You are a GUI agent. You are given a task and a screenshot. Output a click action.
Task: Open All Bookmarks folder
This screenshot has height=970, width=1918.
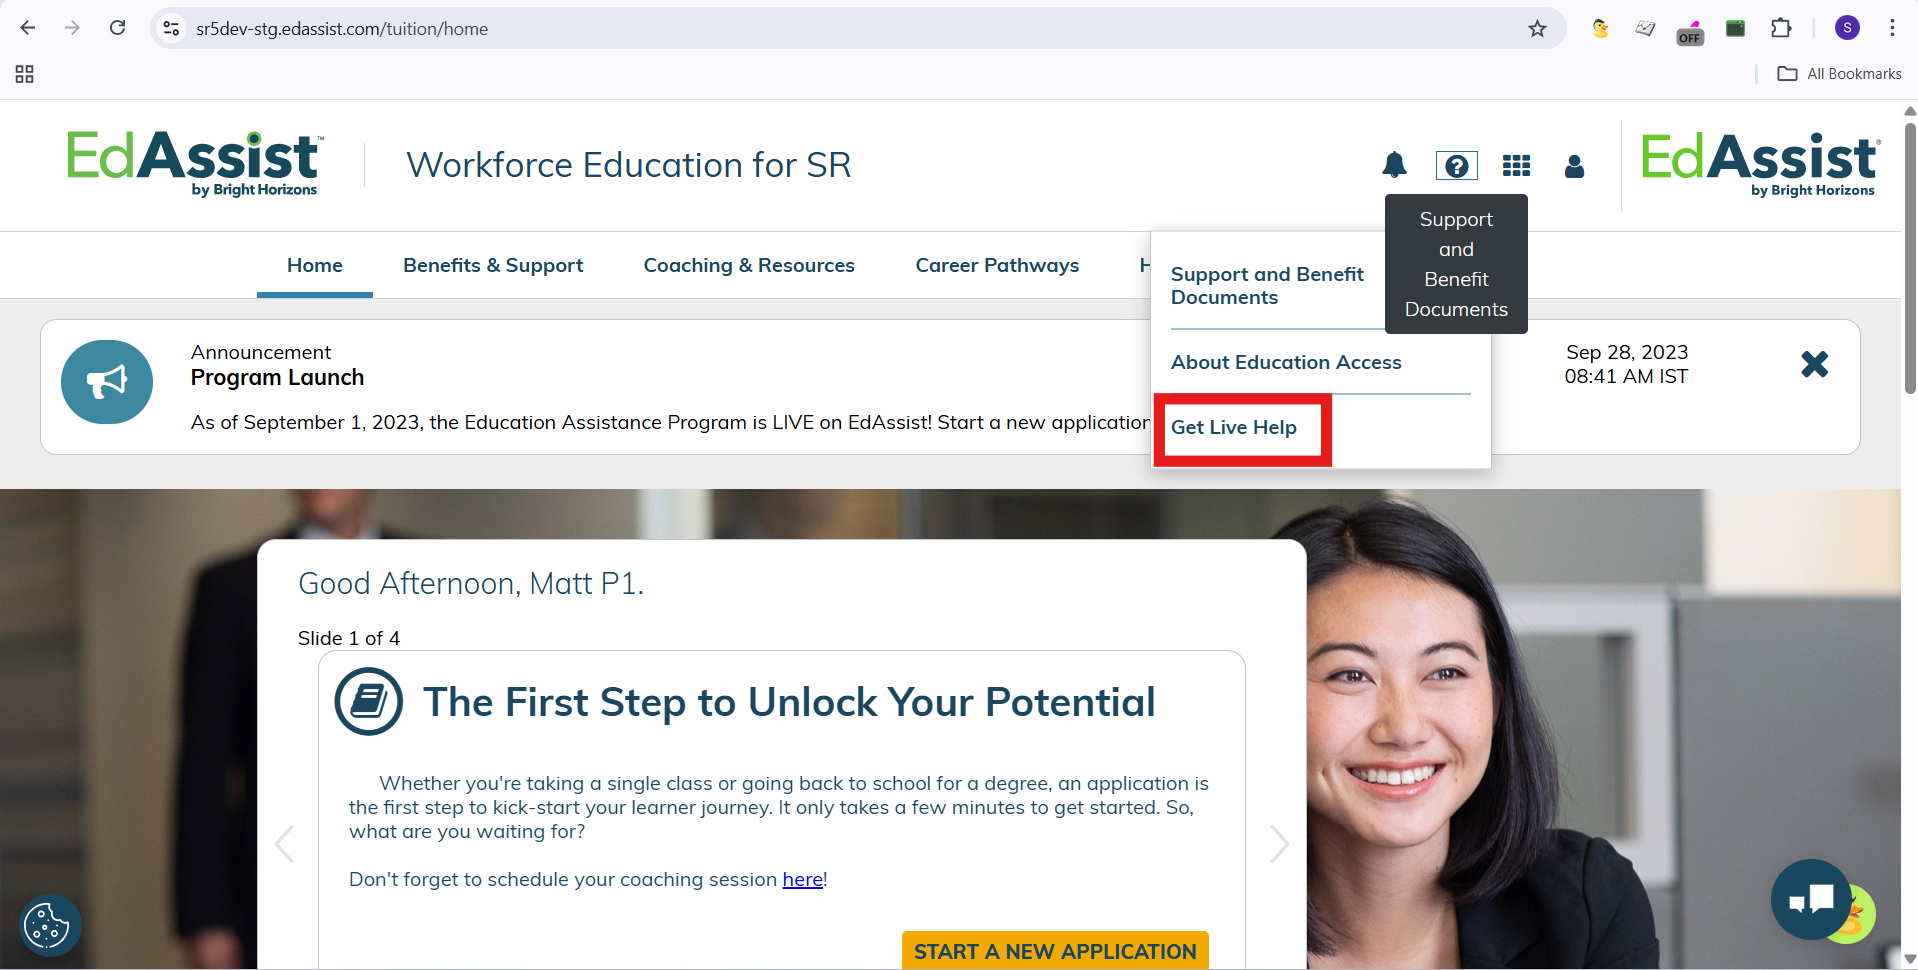point(1840,74)
